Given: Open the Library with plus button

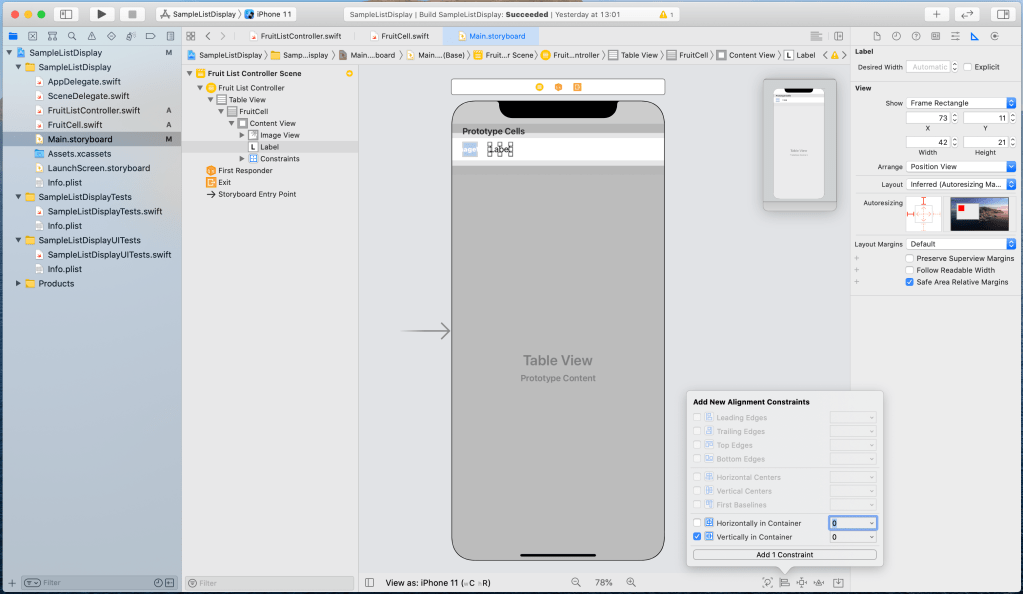Looking at the screenshot, I should click(x=936, y=14).
